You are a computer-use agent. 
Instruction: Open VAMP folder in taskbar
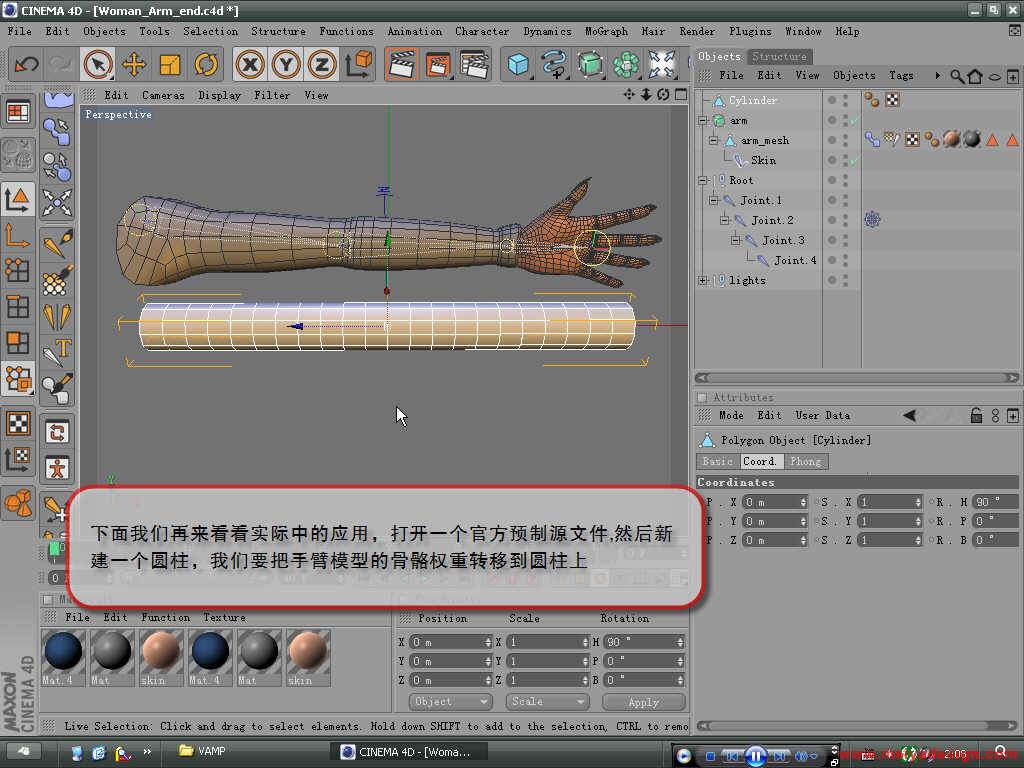tap(202, 752)
